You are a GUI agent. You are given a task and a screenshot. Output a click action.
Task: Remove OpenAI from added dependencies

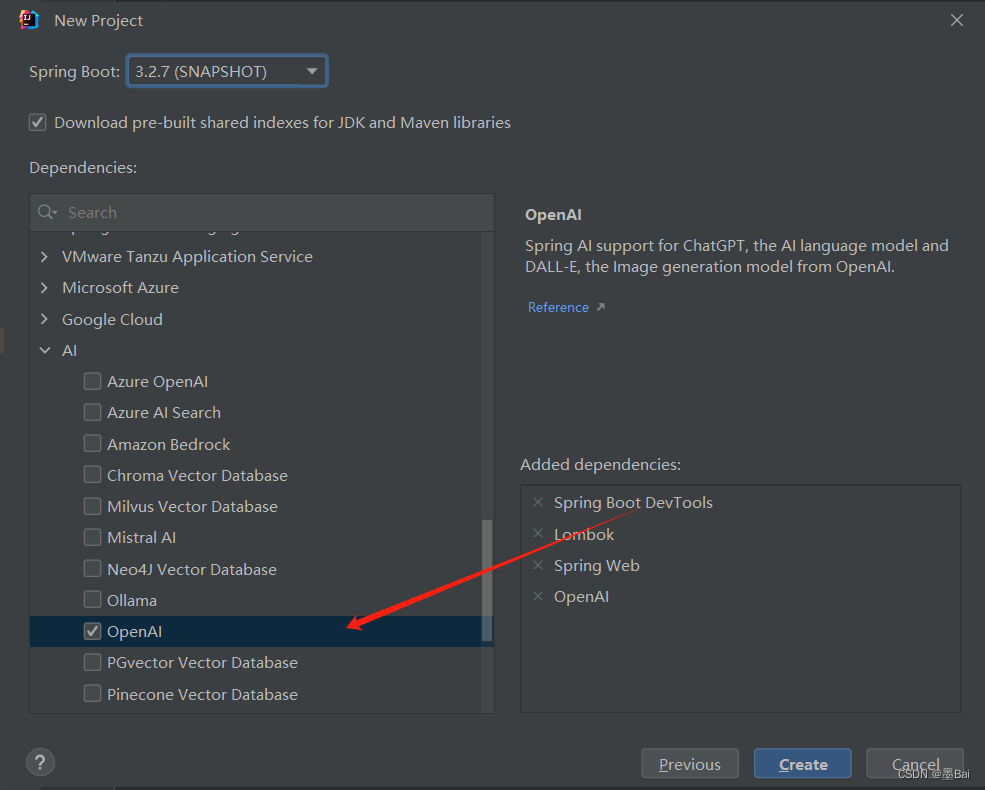[538, 596]
